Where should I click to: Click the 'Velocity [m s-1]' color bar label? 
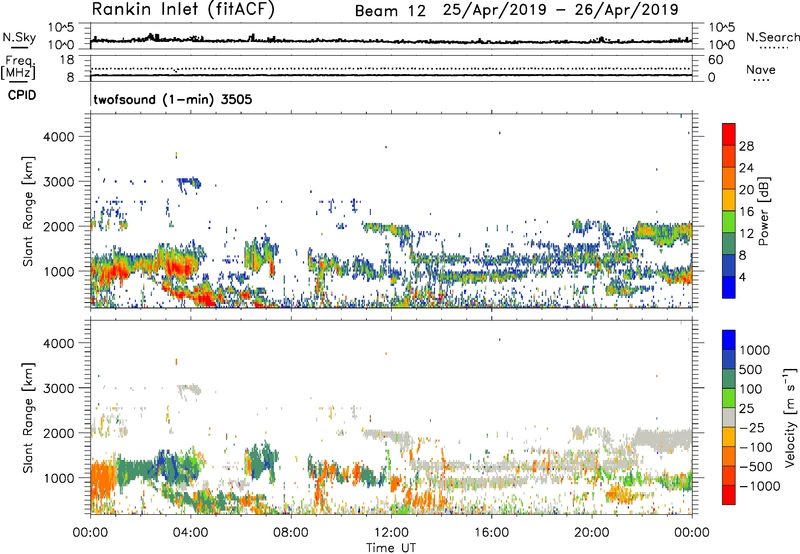tap(790, 417)
